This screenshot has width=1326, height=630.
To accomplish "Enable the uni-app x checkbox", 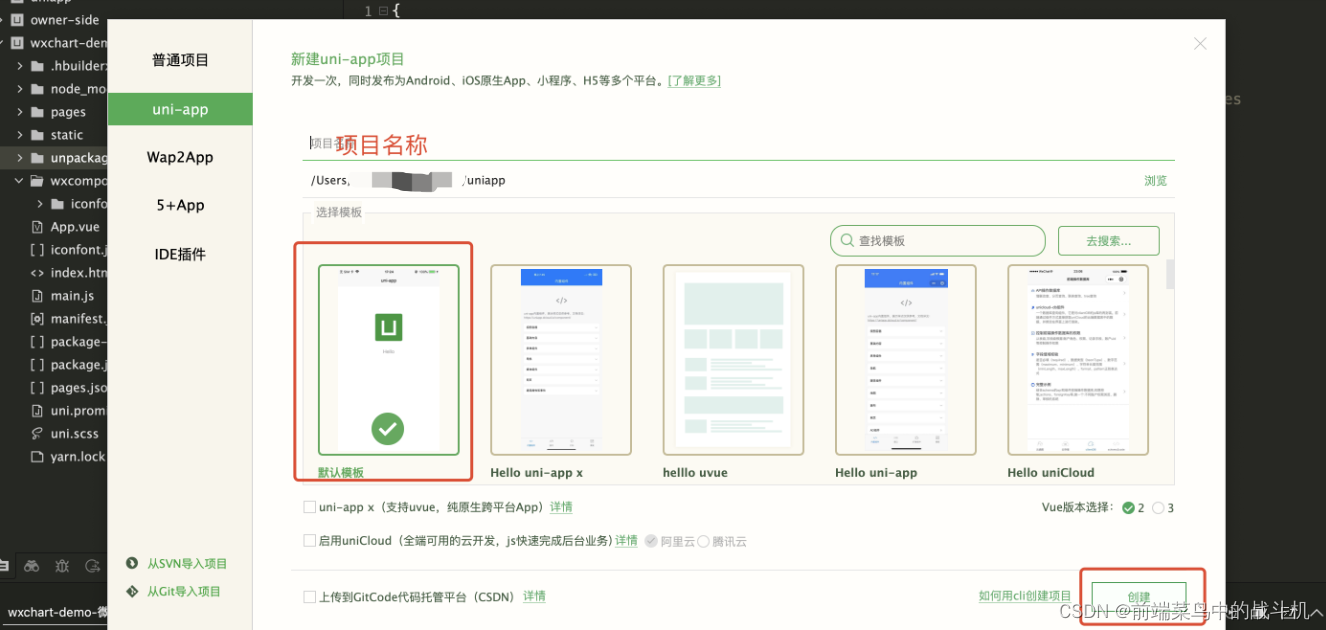I will click(310, 507).
